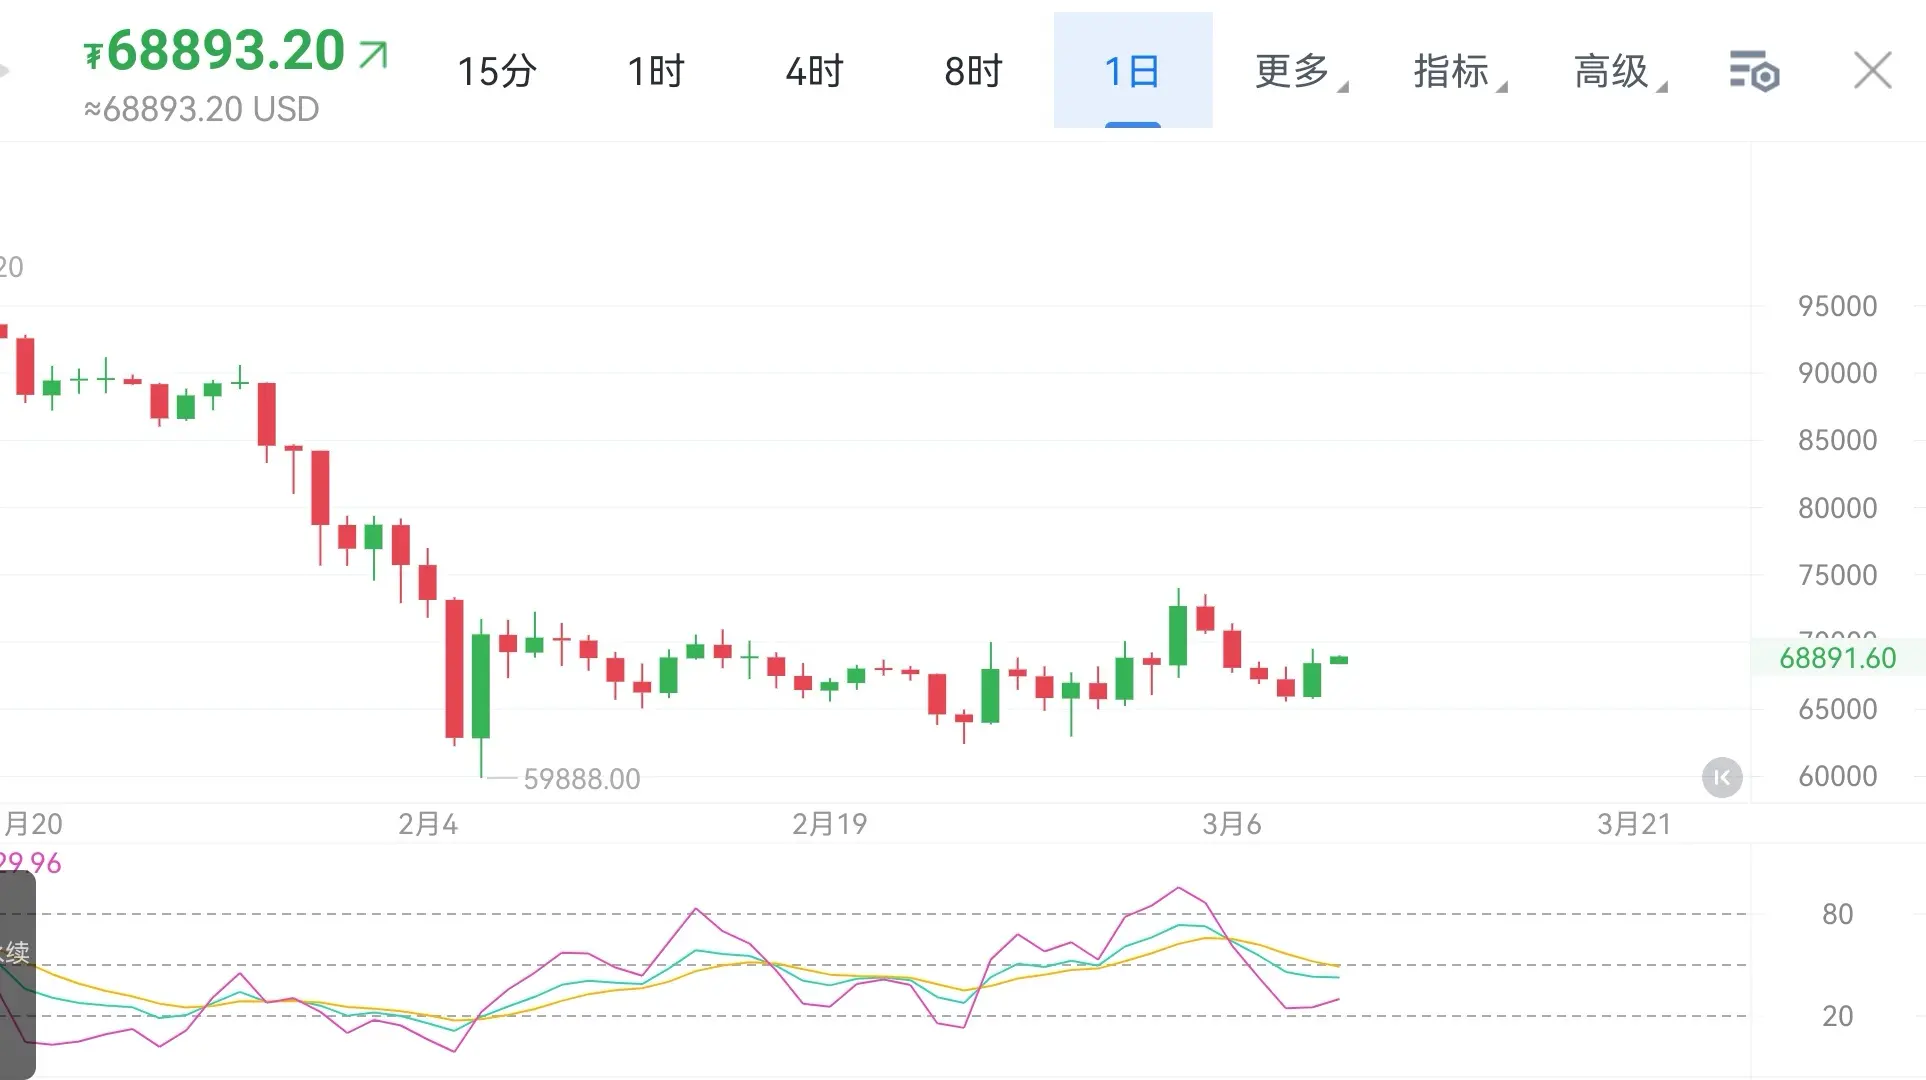Switch to the 8时 timeframe
1926x1080 pixels.
coord(973,72)
